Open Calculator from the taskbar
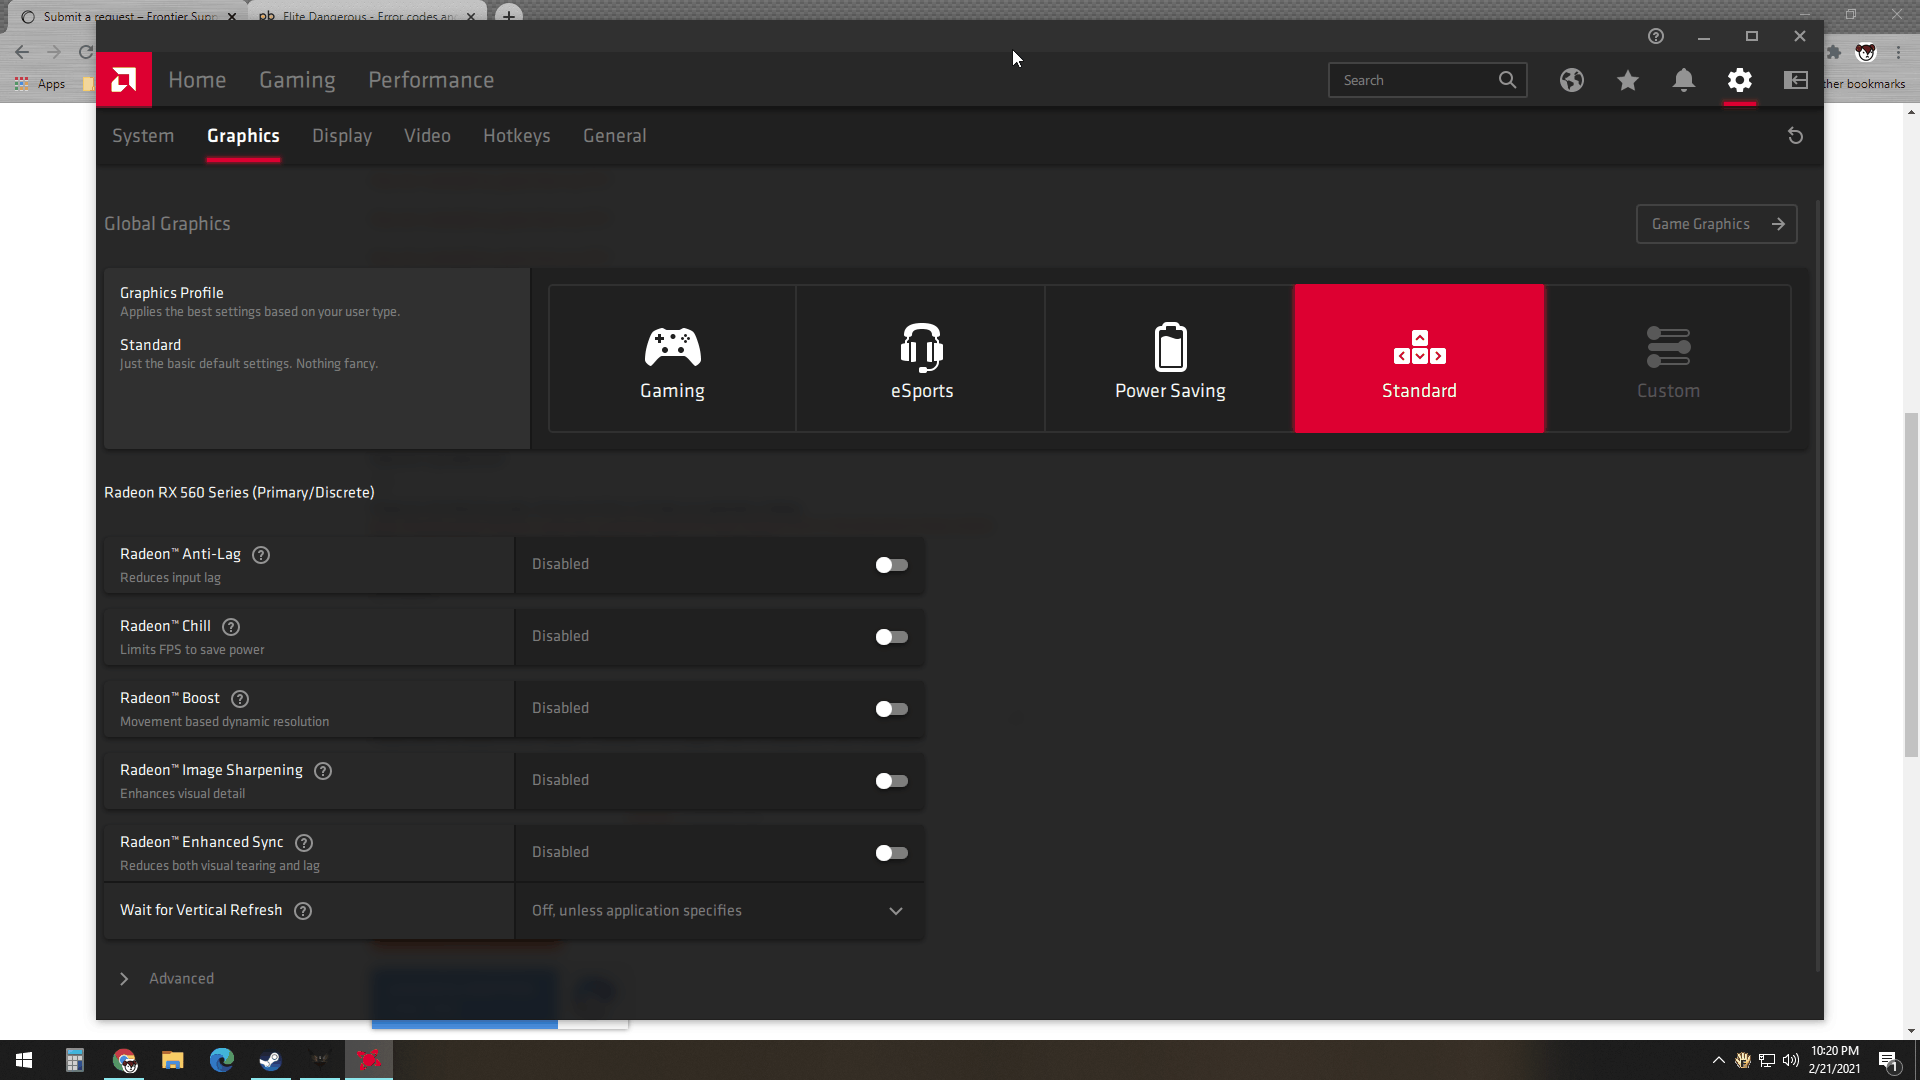 tap(75, 1060)
